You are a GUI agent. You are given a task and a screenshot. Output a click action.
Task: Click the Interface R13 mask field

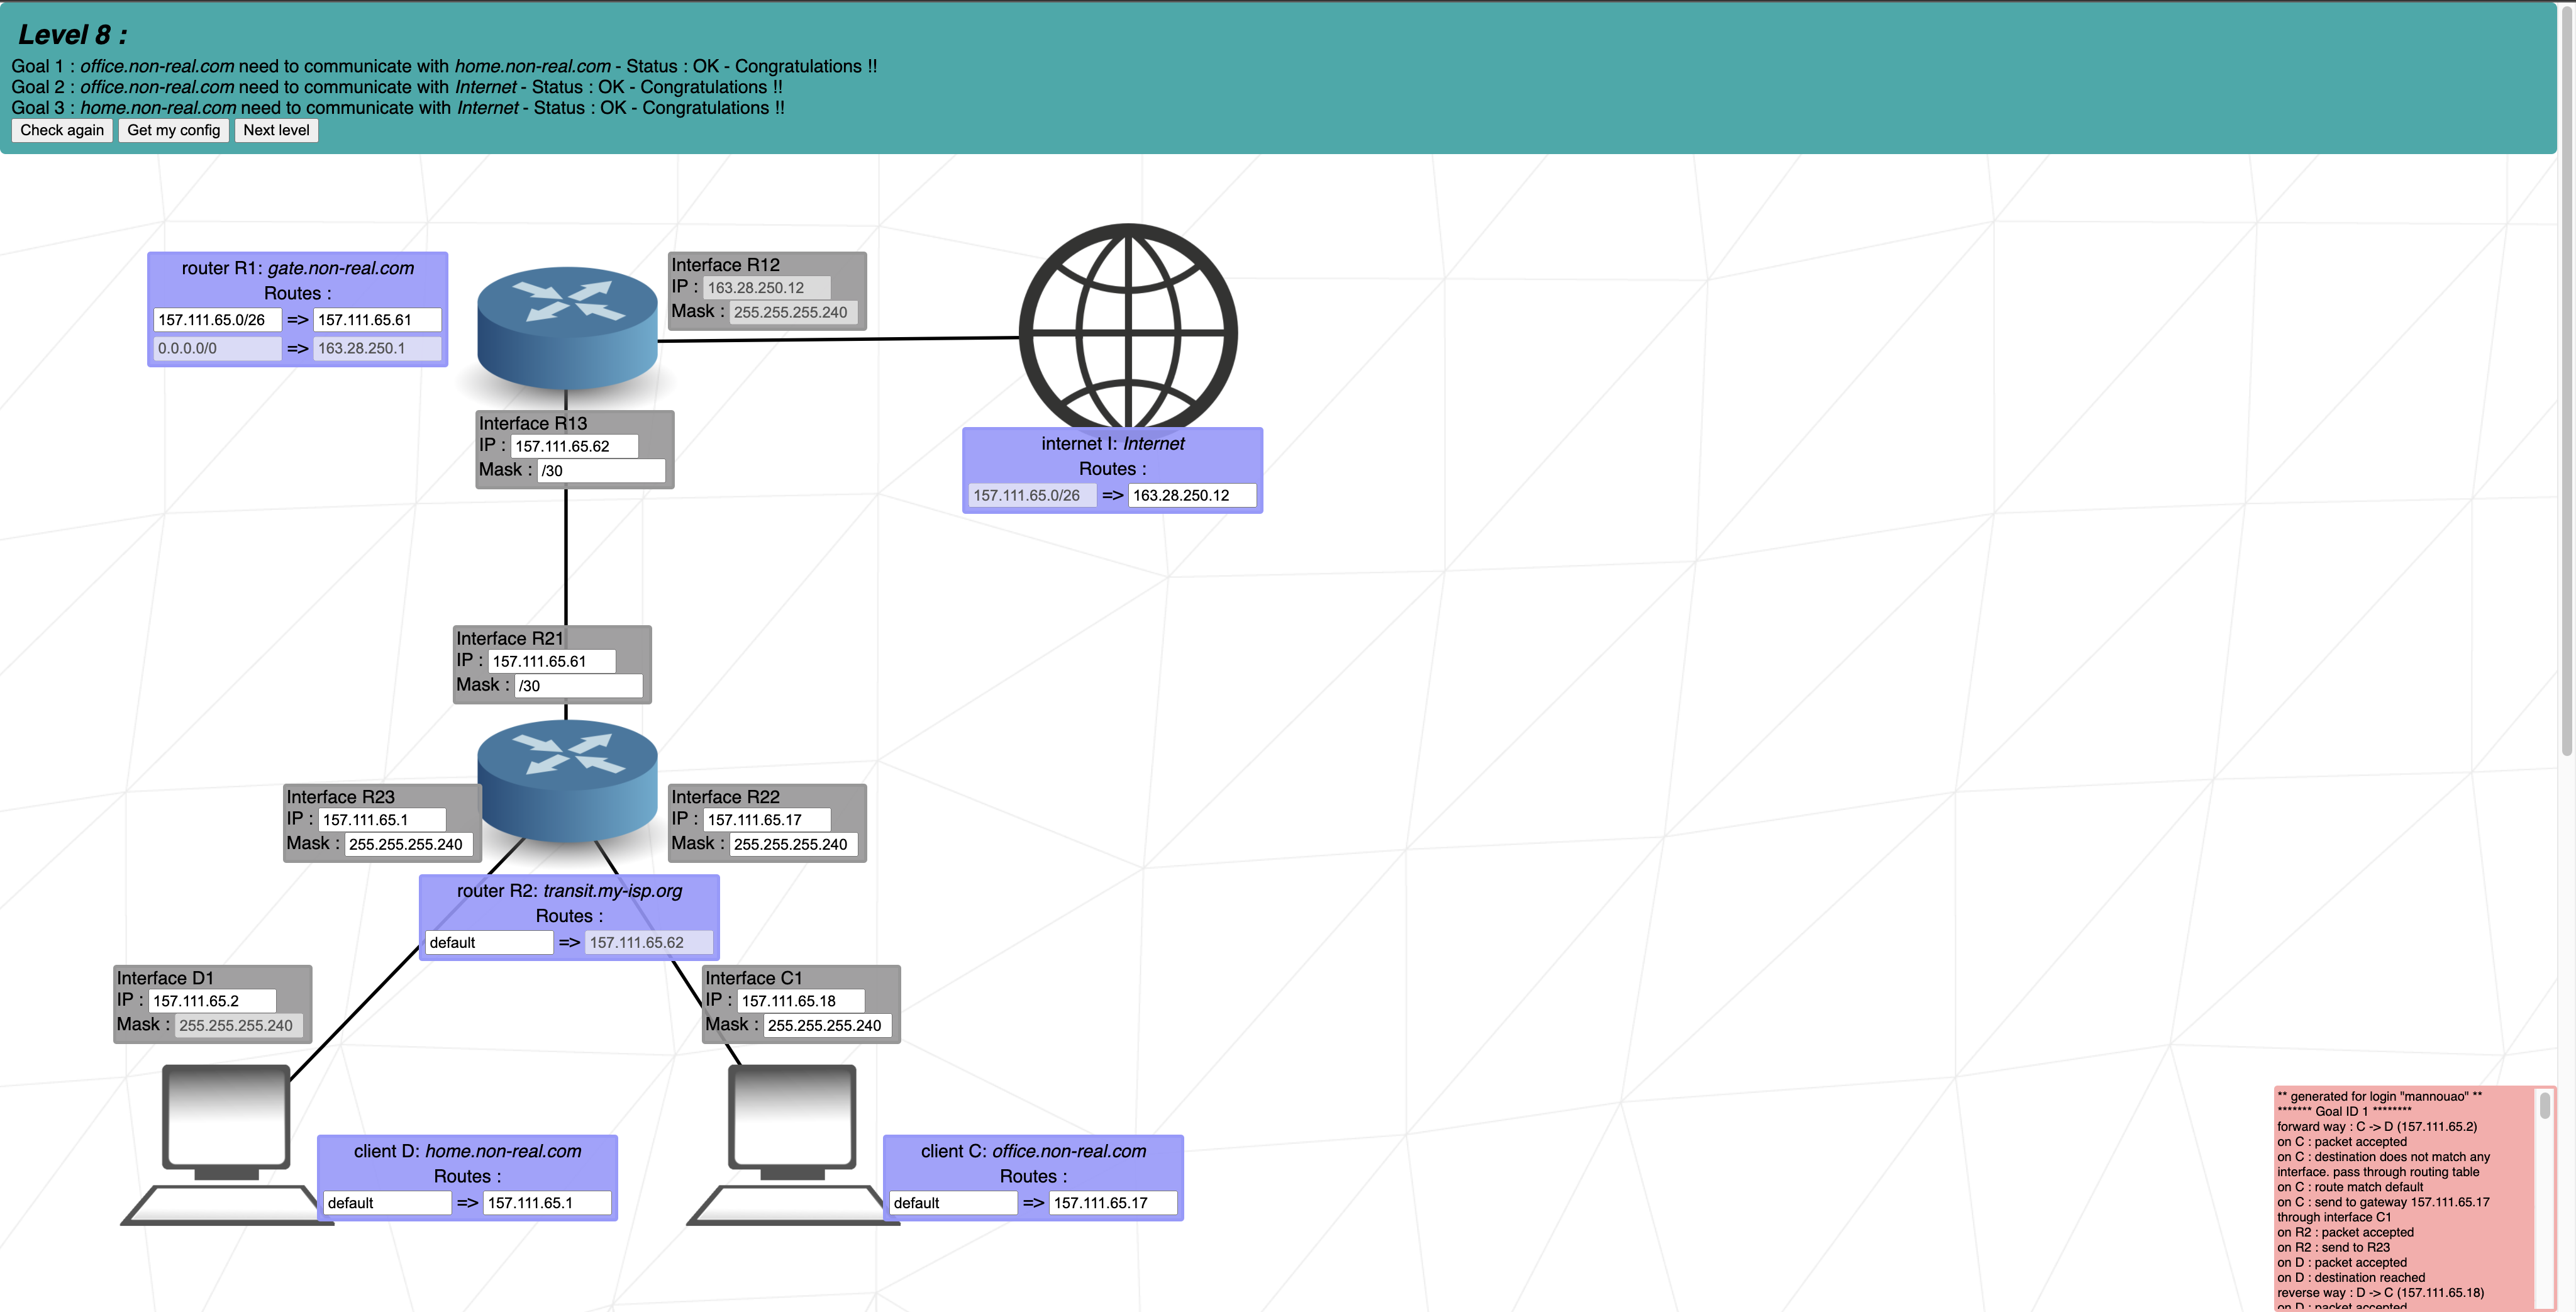pyautogui.click(x=600, y=470)
